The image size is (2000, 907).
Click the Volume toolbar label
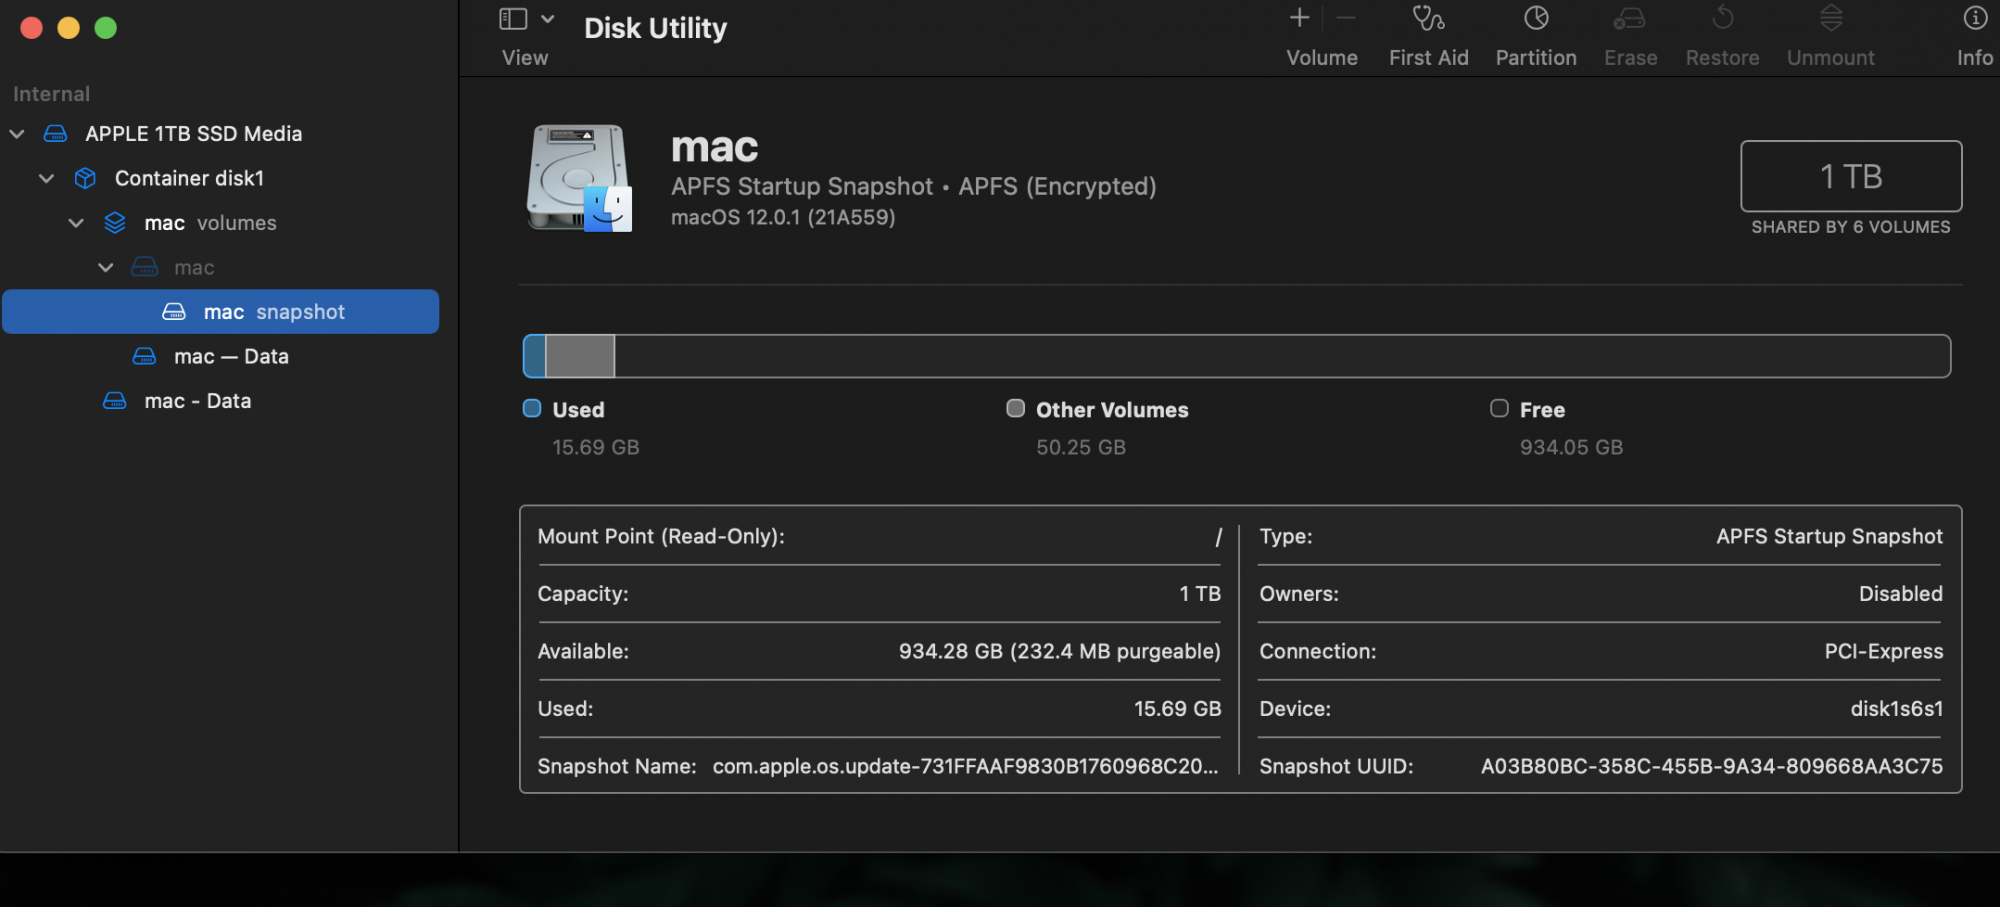[1322, 58]
